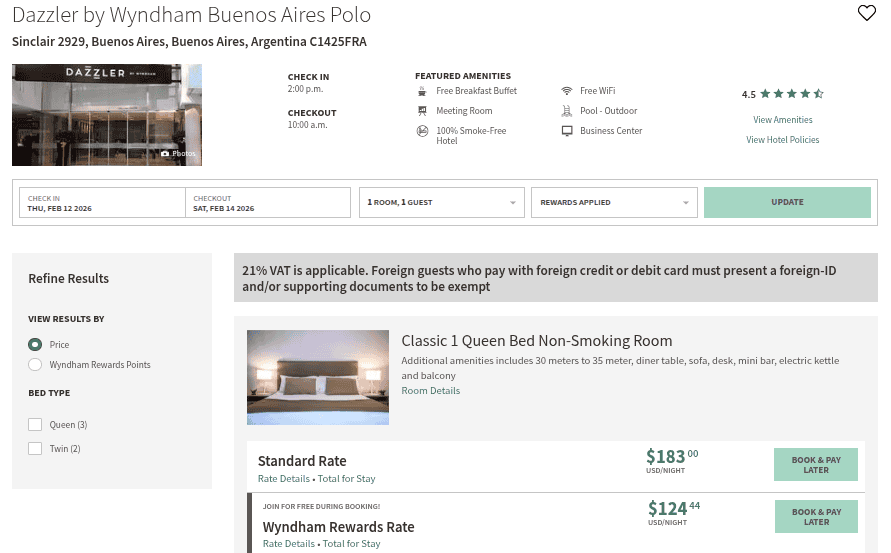The image size is (891, 553).
Task: Click the Standard Rate heading
Action: (x=302, y=461)
